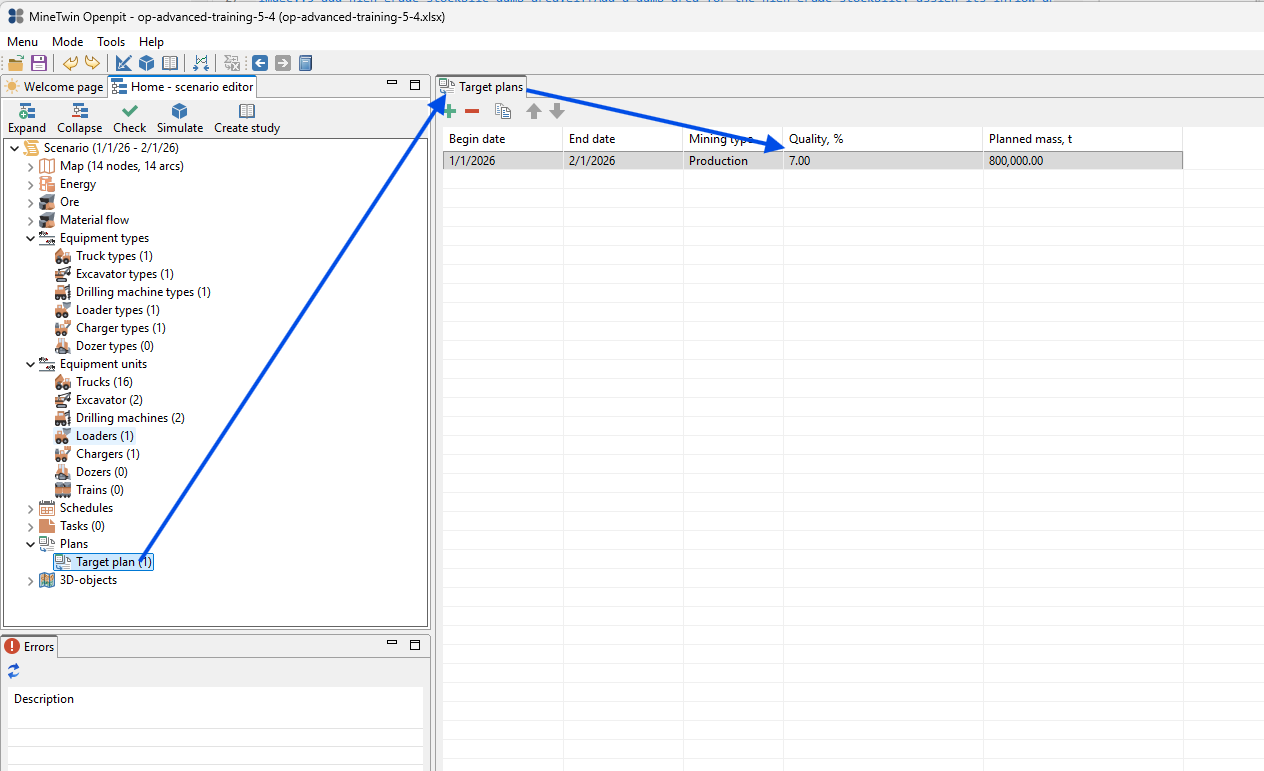Click the blue arrows merge toolbar icon
1264x771 pixels.
coord(201,63)
